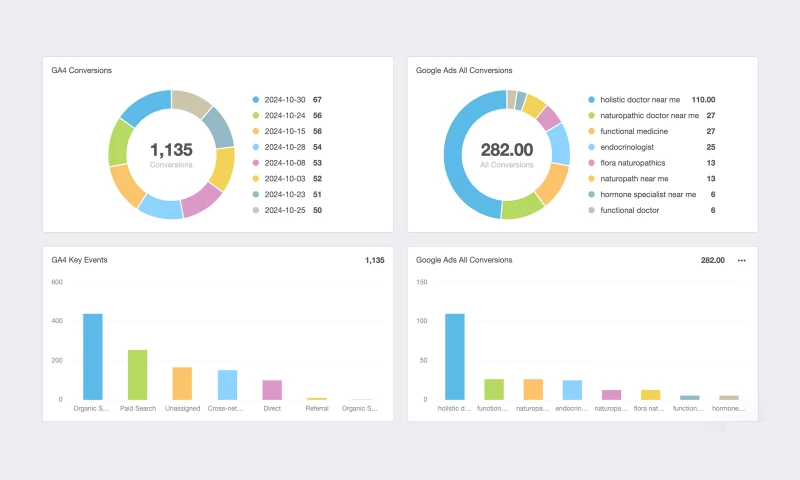The width and height of the screenshot is (800, 480).
Task: Click the pink dot beside flora naturopathics
Action: pyautogui.click(x=591, y=163)
